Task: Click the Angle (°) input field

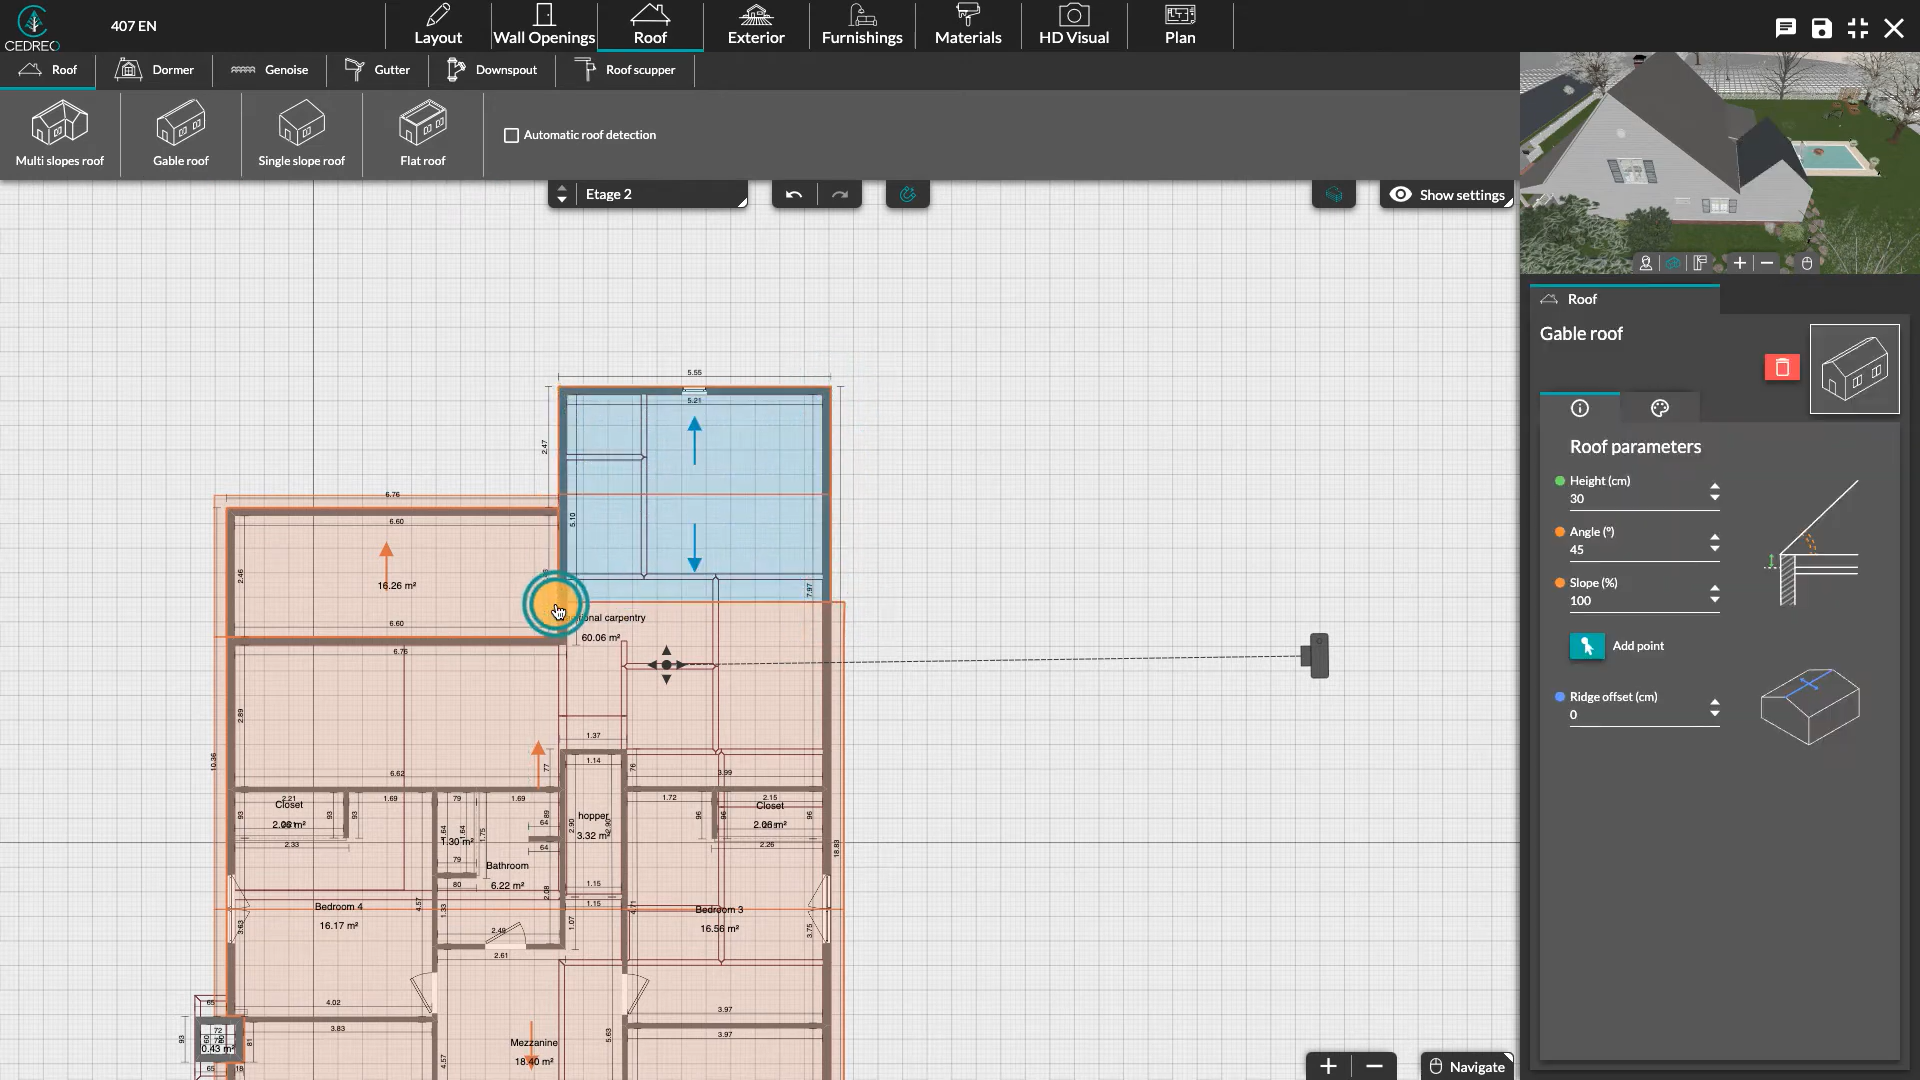Action: pos(1637,550)
